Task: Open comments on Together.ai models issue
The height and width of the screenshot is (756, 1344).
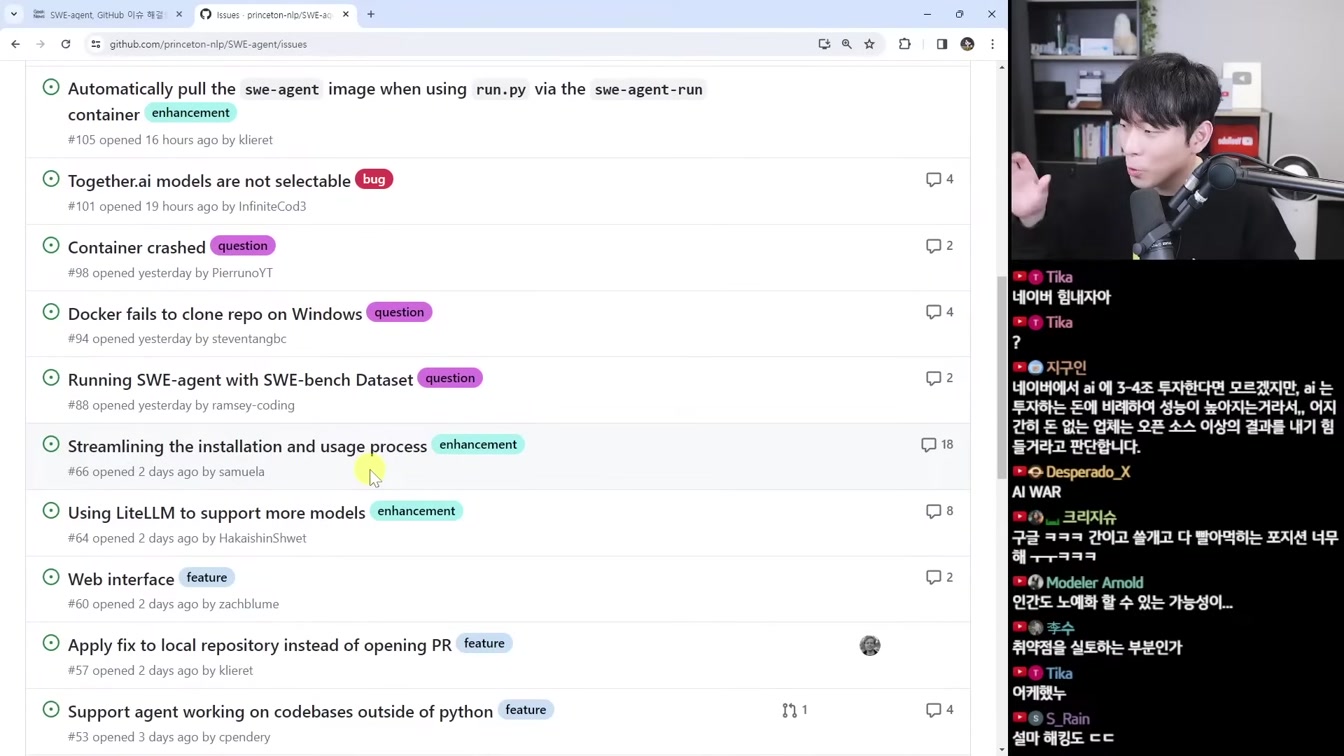Action: pos(939,179)
